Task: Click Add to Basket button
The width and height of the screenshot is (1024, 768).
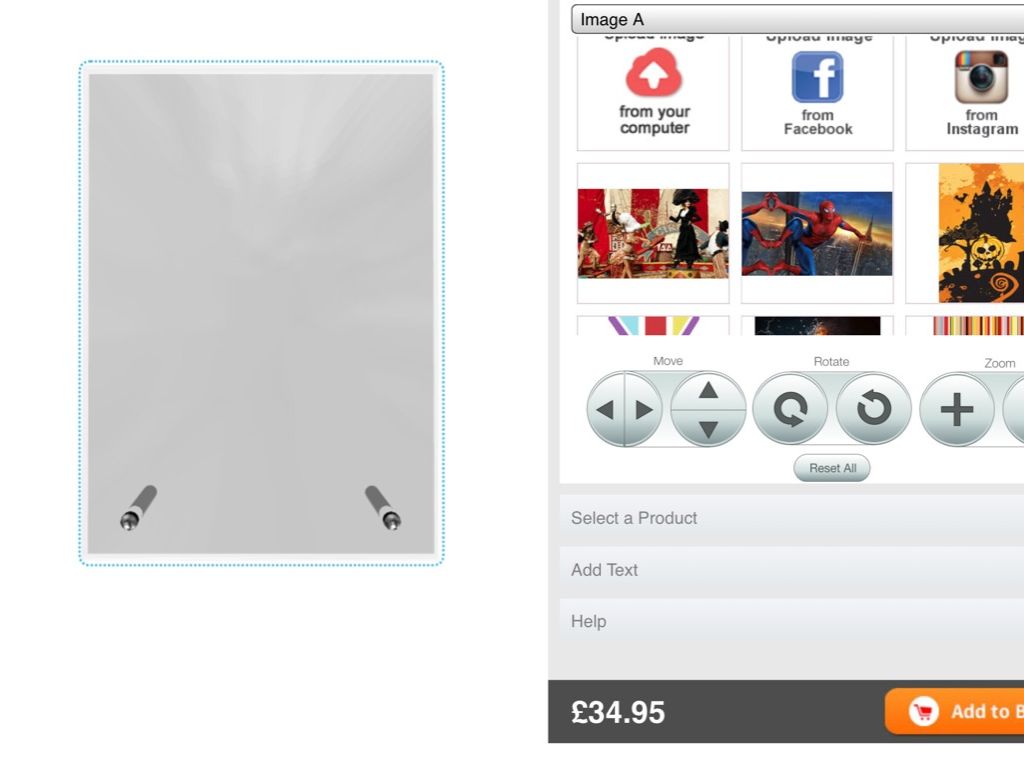Action: (x=955, y=711)
